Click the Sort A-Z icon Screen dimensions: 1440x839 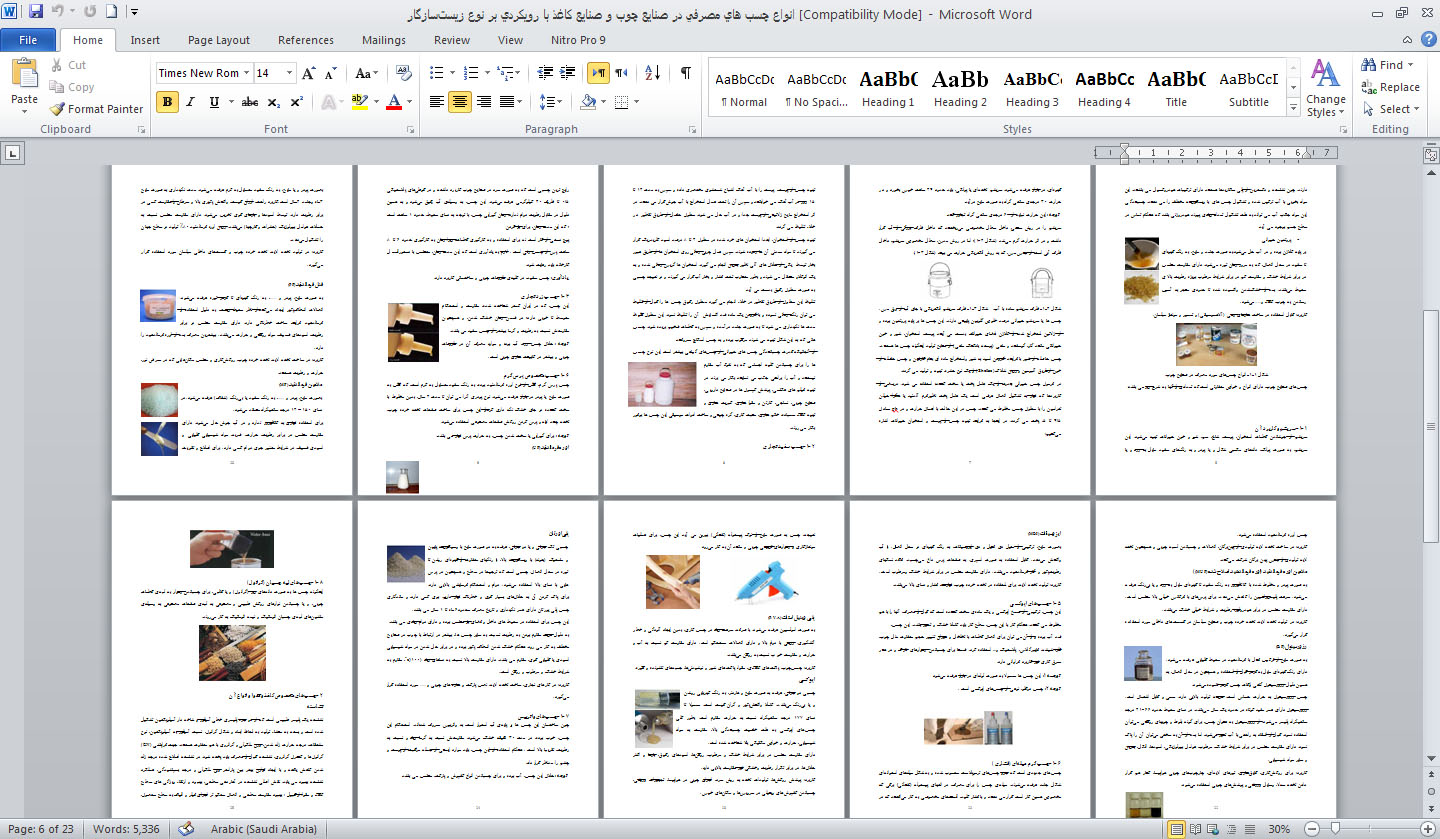tap(653, 73)
